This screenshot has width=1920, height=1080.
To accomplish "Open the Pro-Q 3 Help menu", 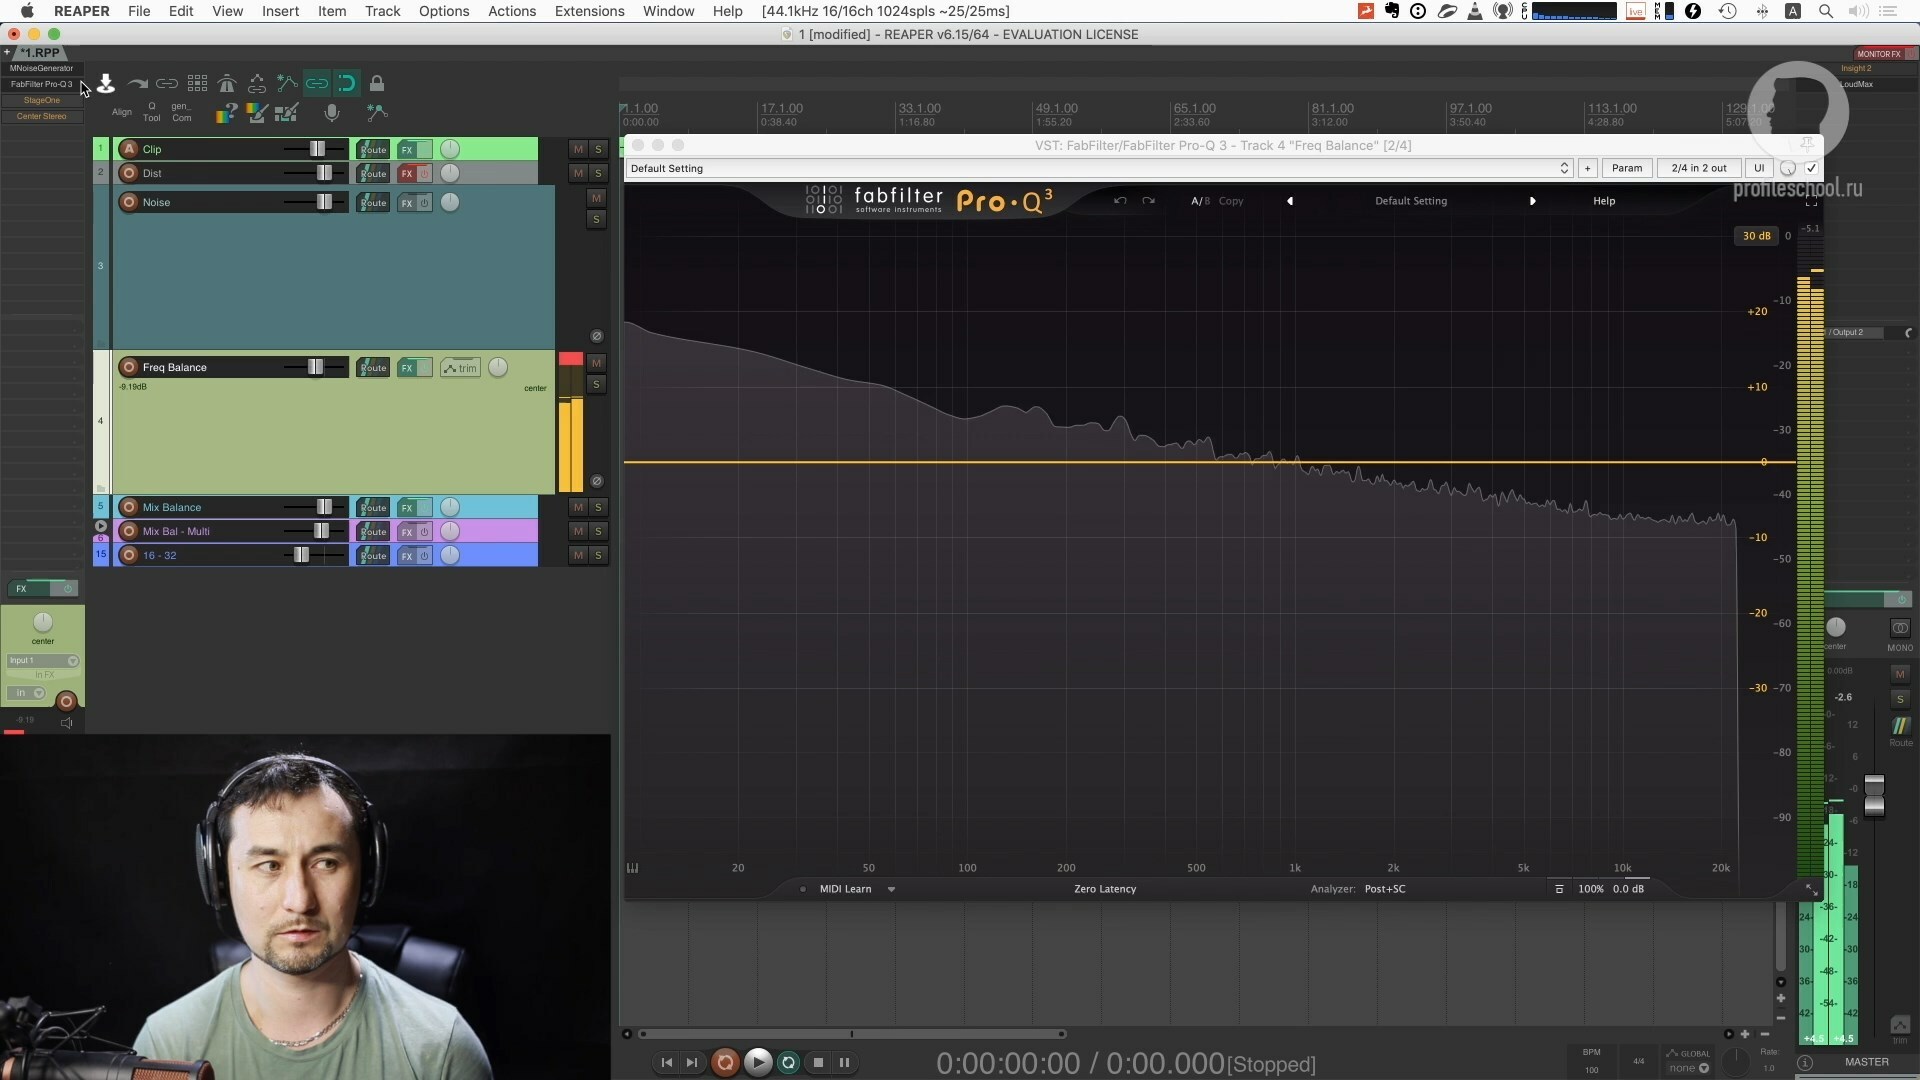I will [x=1604, y=201].
